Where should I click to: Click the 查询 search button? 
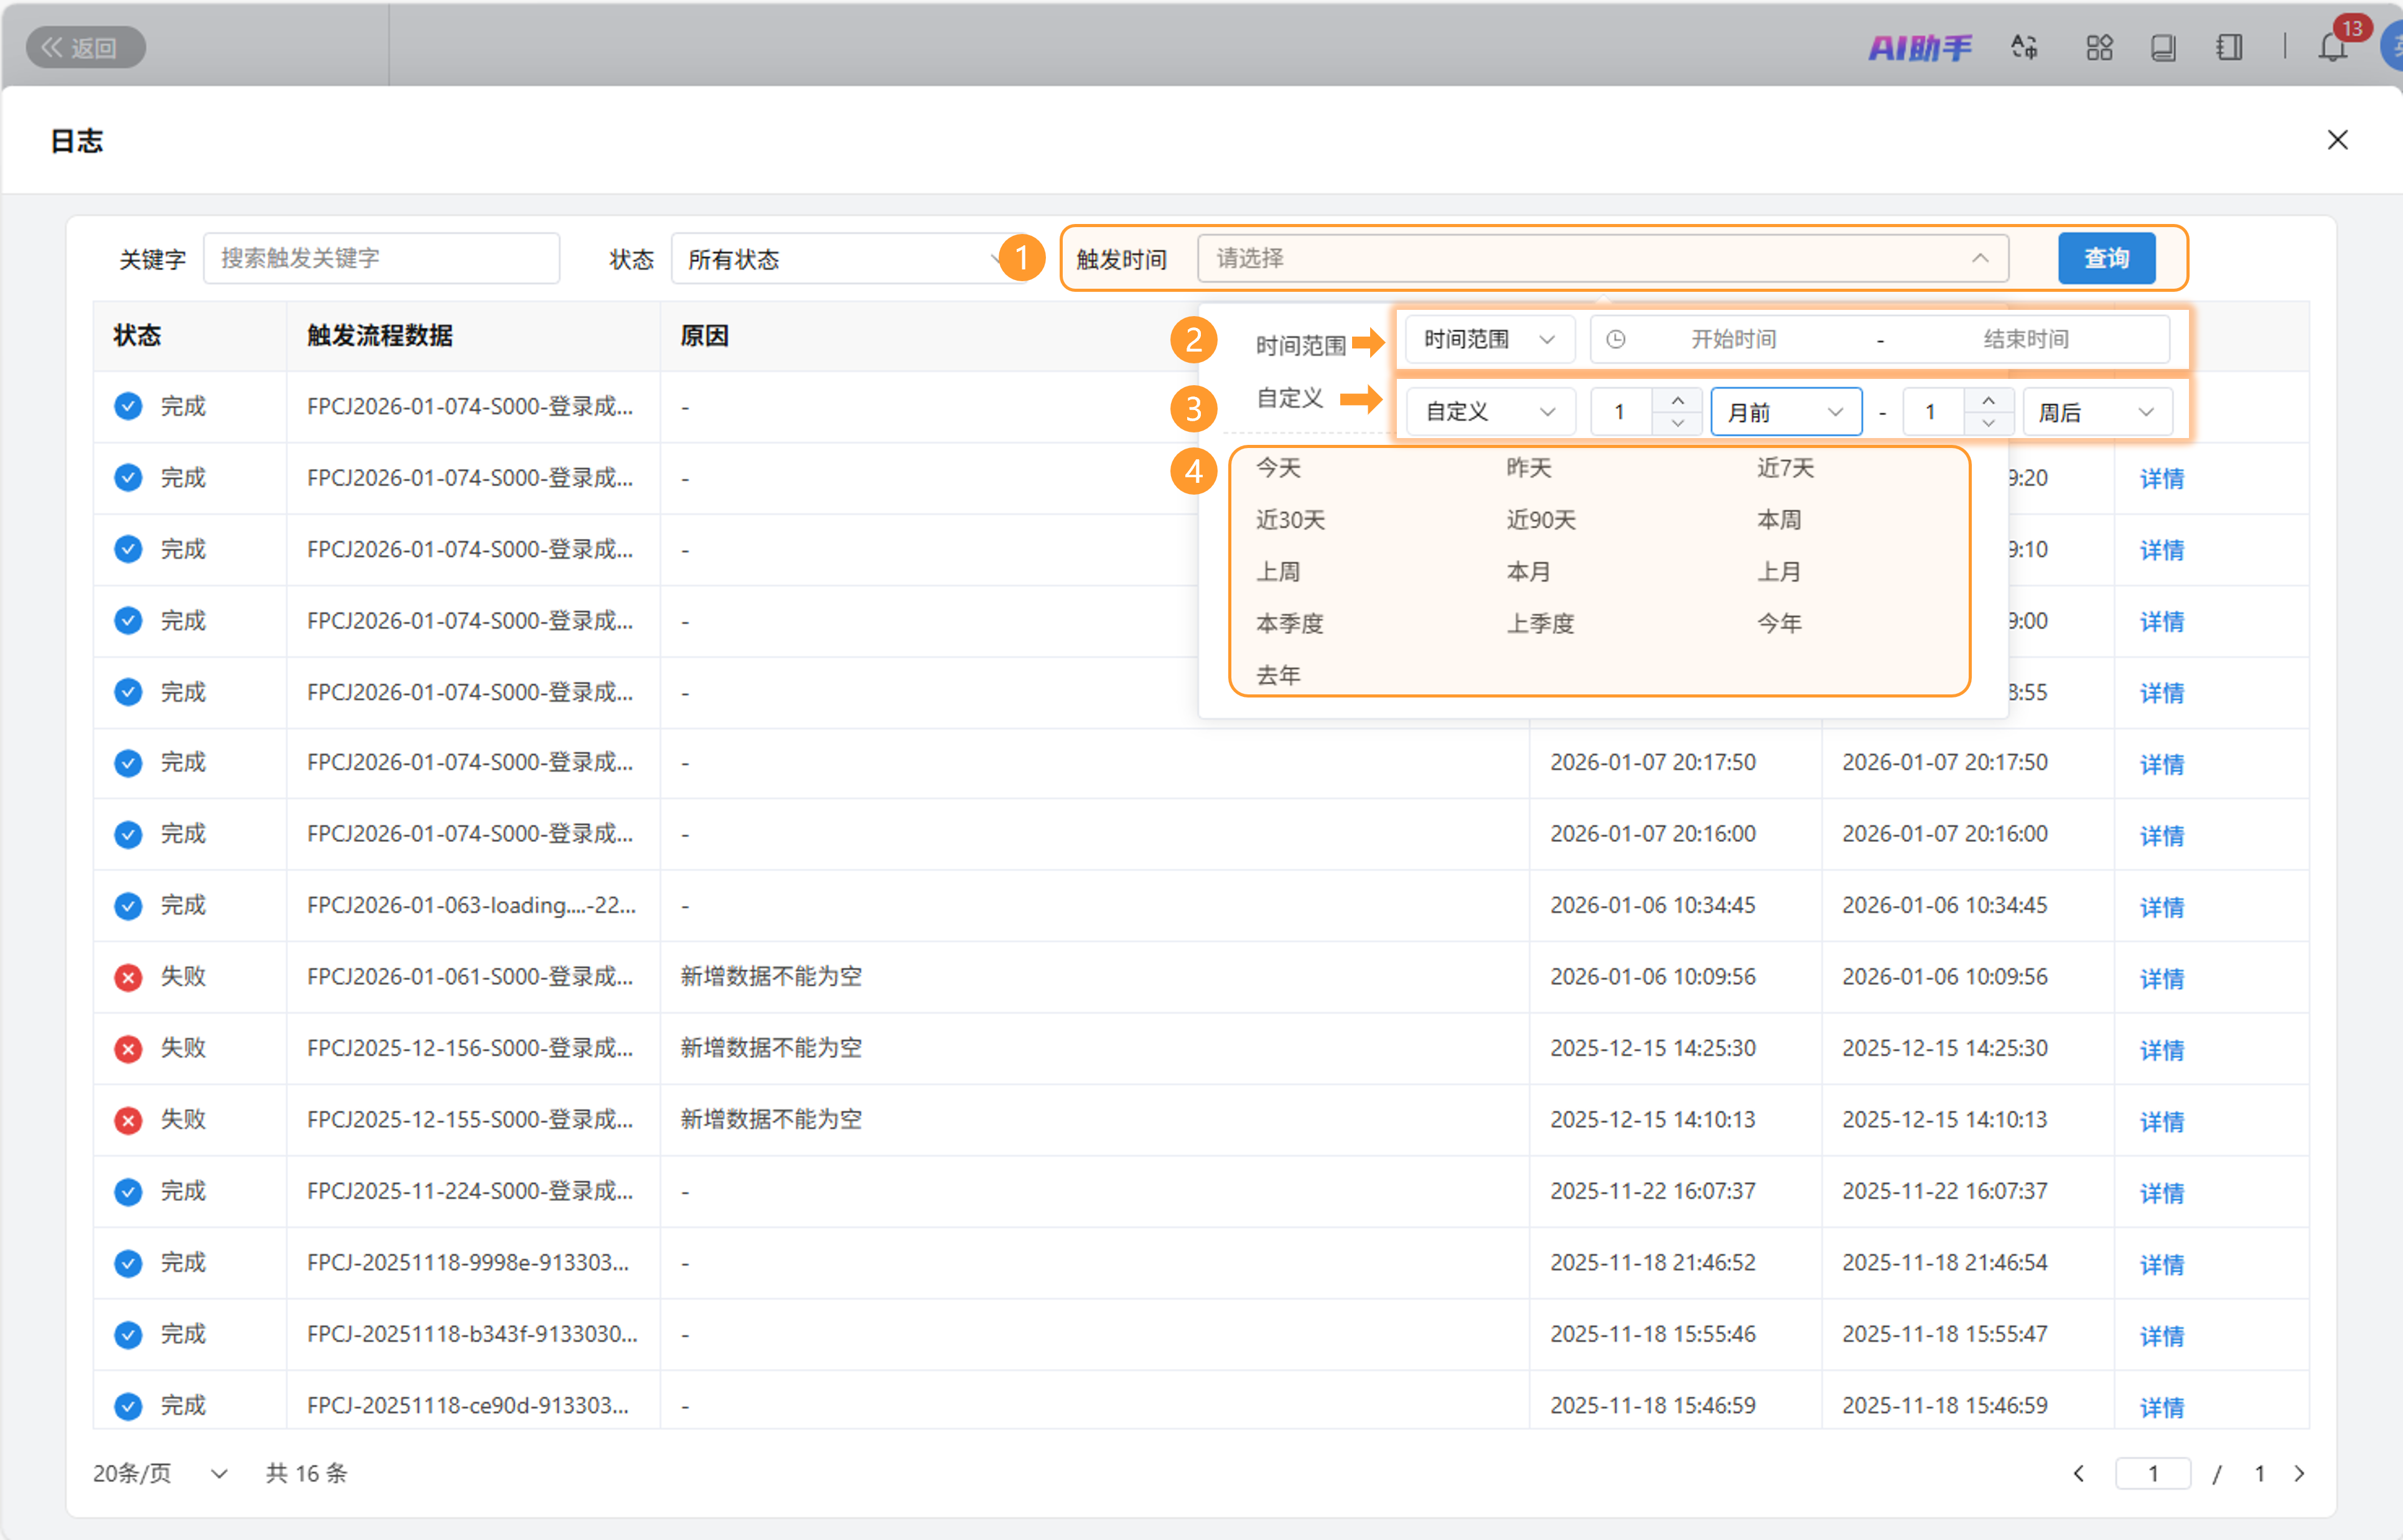click(2106, 259)
